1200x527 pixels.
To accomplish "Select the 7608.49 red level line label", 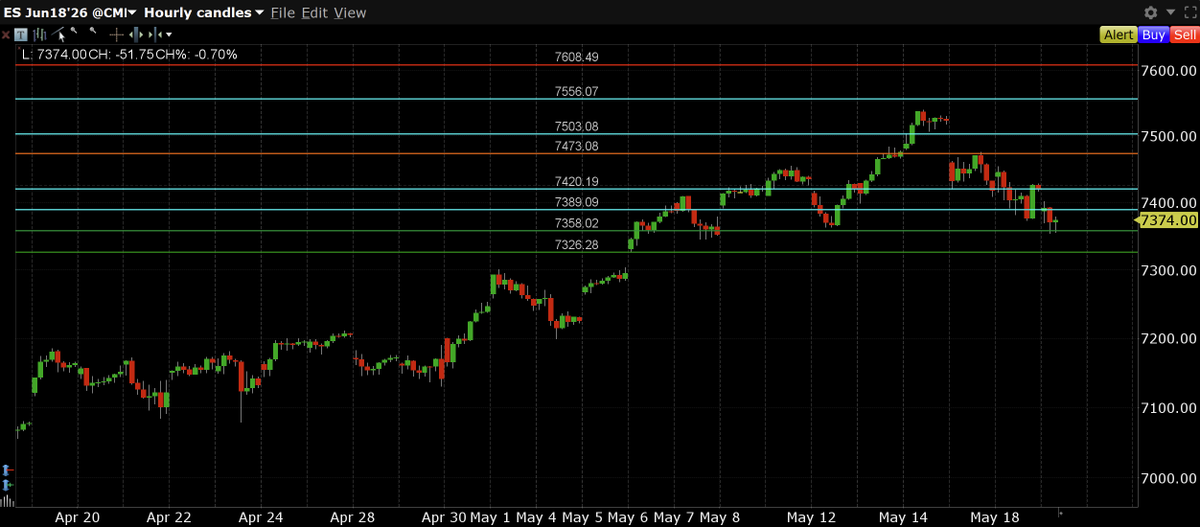I will (576, 57).
